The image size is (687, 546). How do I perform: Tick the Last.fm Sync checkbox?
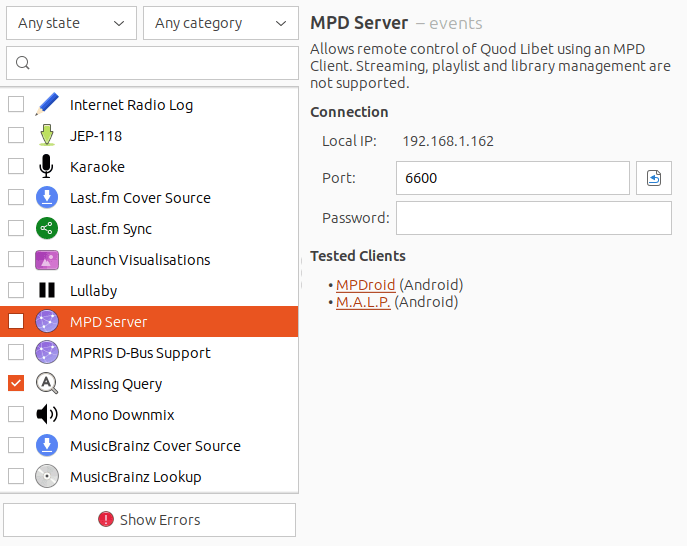(16, 228)
